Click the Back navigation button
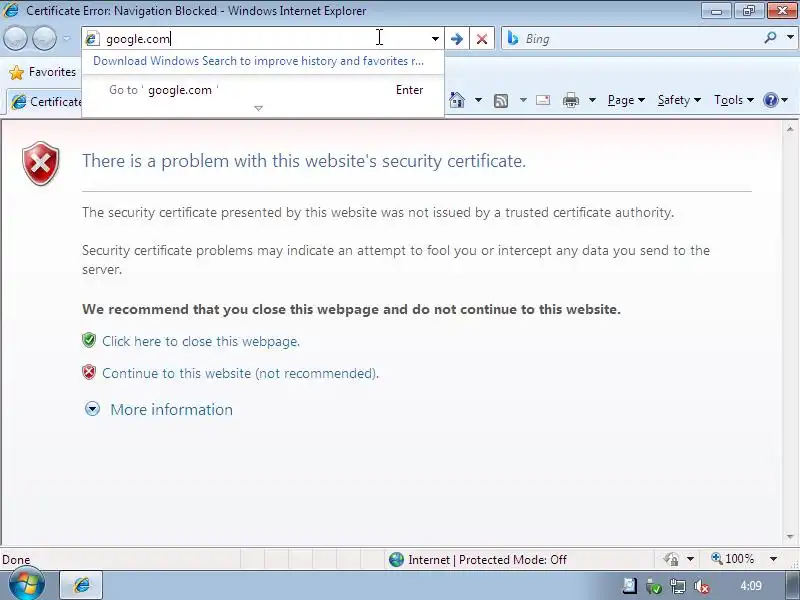The image size is (800, 600). click(15, 39)
